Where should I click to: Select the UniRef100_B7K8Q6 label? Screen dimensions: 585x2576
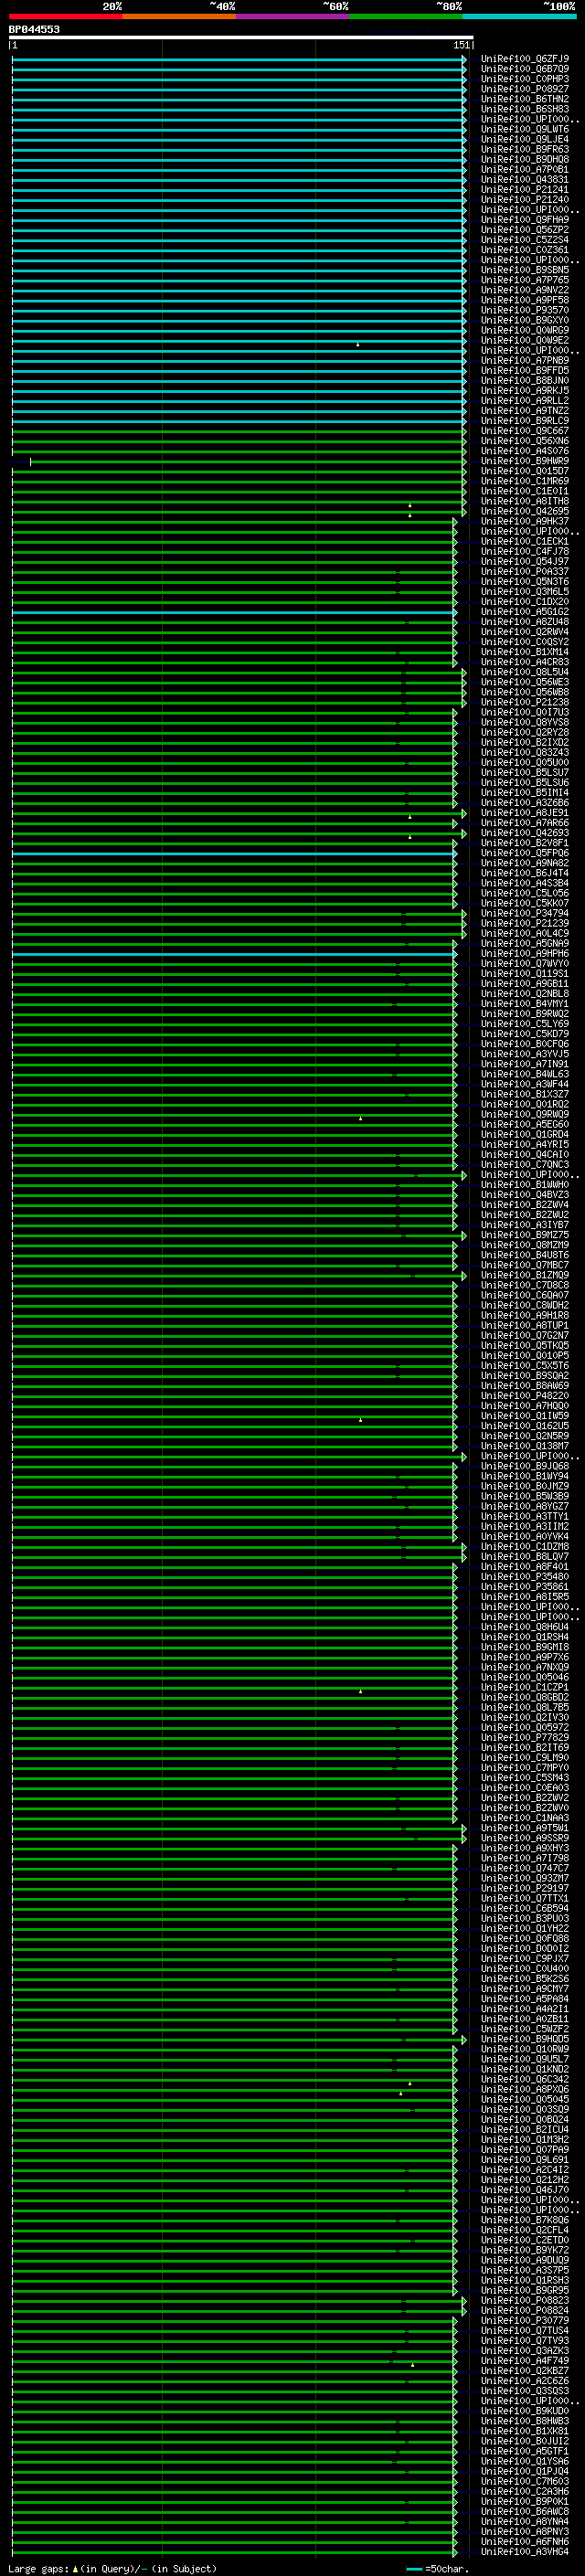pyautogui.click(x=525, y=2220)
